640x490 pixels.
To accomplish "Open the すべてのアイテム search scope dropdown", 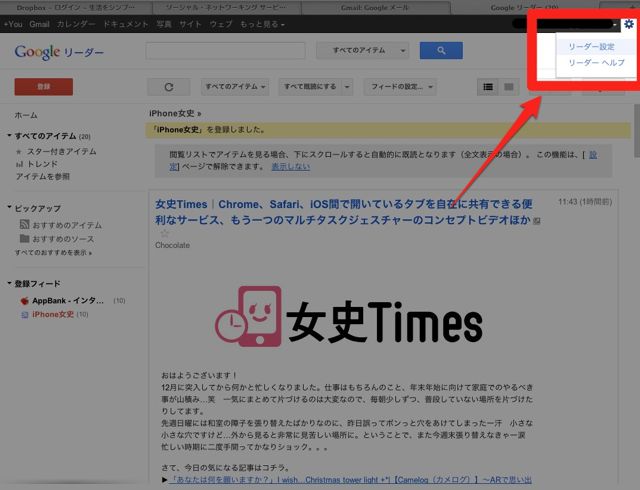I will click(x=362, y=51).
